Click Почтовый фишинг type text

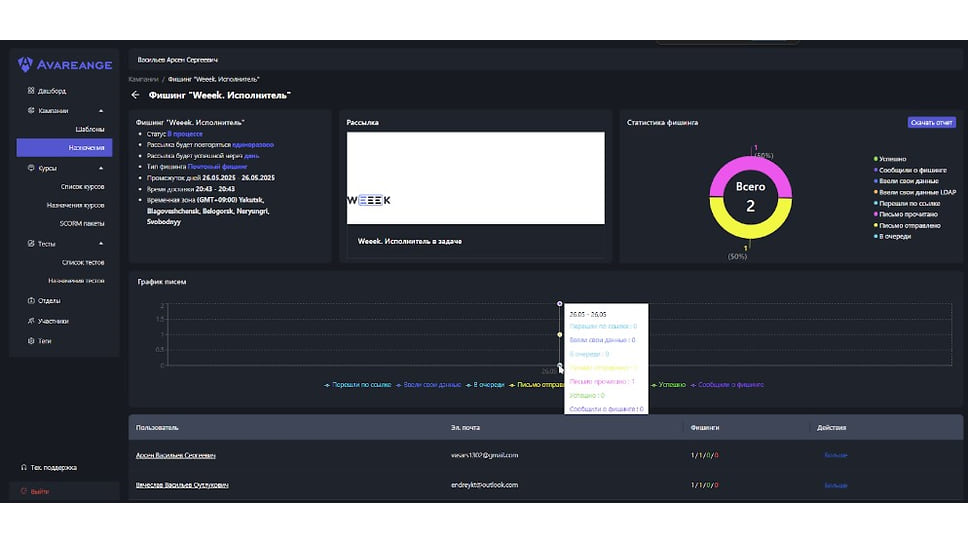(x=217, y=167)
